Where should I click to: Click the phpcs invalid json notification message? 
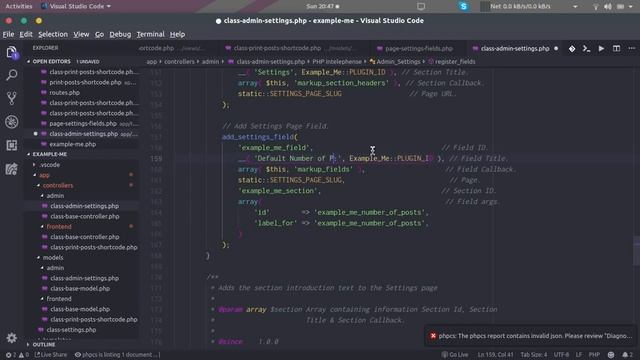pyautogui.click(x=535, y=336)
